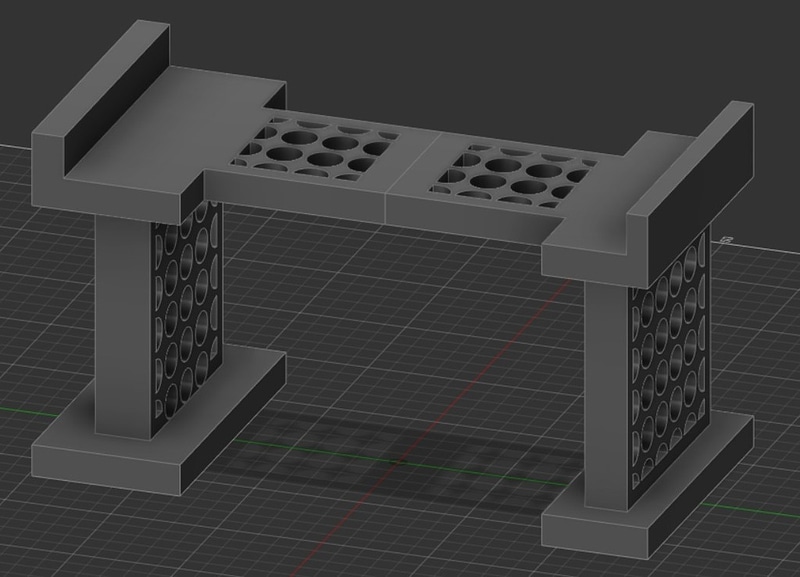This screenshot has width=800, height=577.
Task: Select the right perforated panel on the bridge top
Action: pos(513,177)
